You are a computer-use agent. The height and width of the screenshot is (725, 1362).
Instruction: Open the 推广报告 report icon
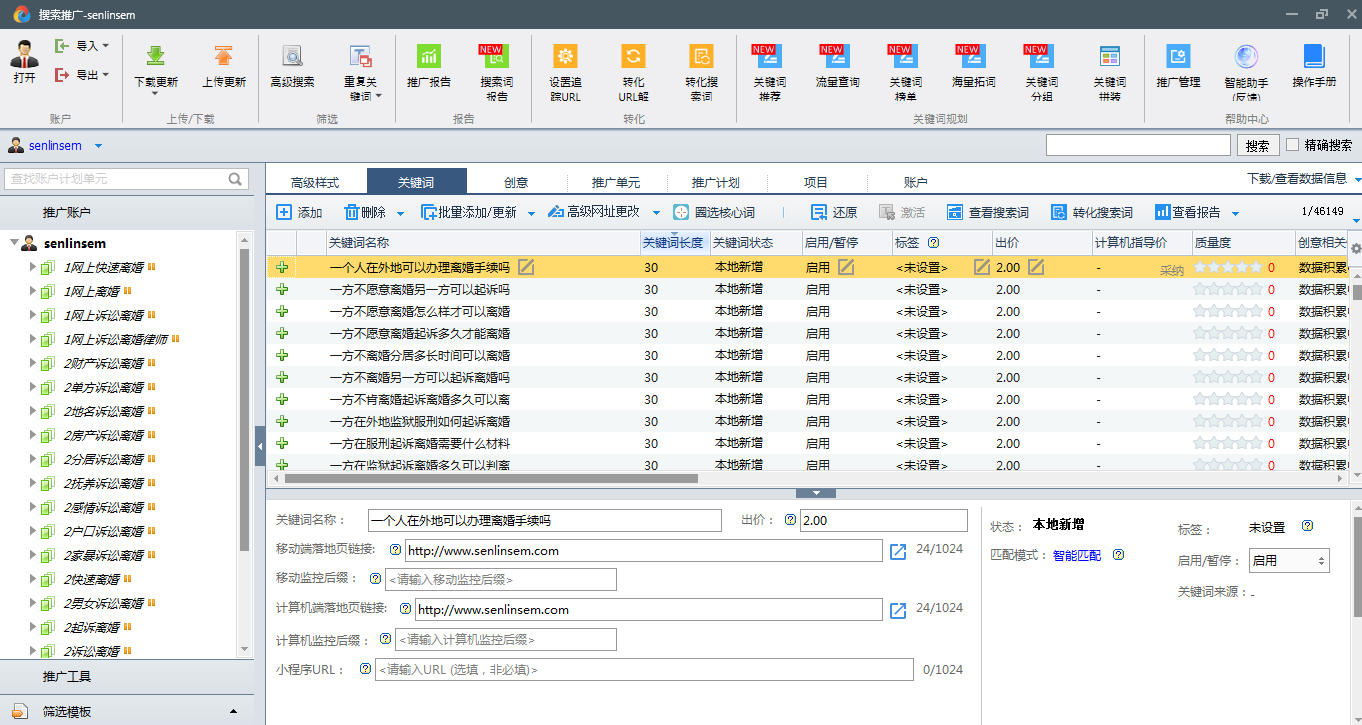[428, 56]
